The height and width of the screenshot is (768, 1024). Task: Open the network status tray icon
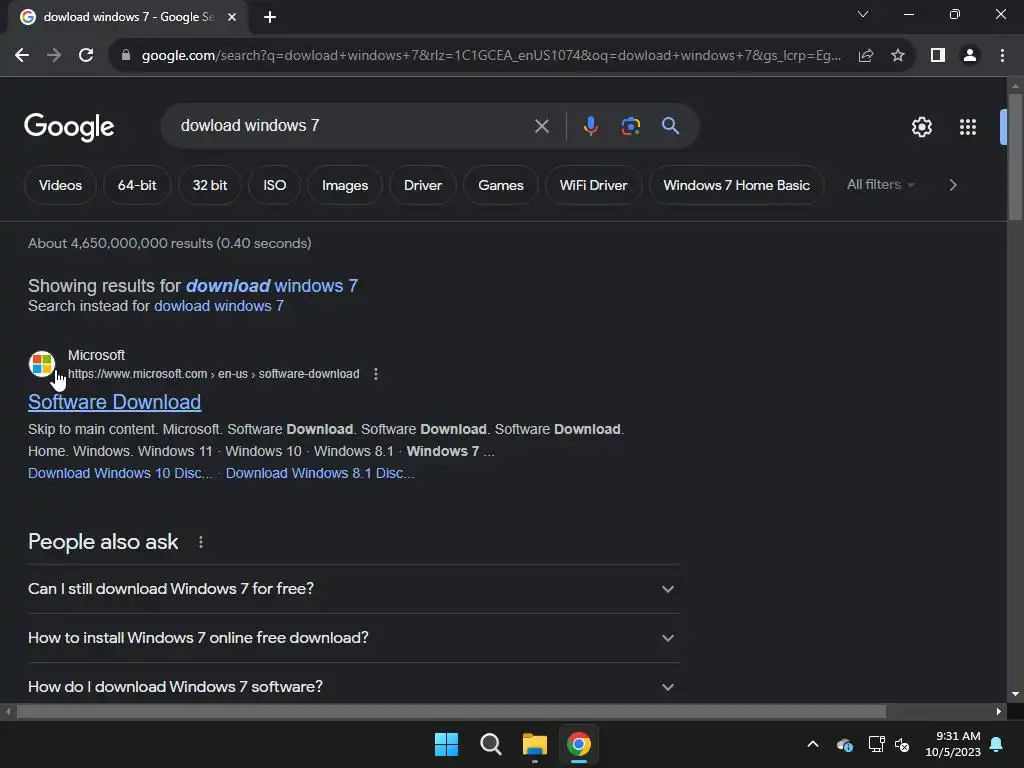[876, 744]
